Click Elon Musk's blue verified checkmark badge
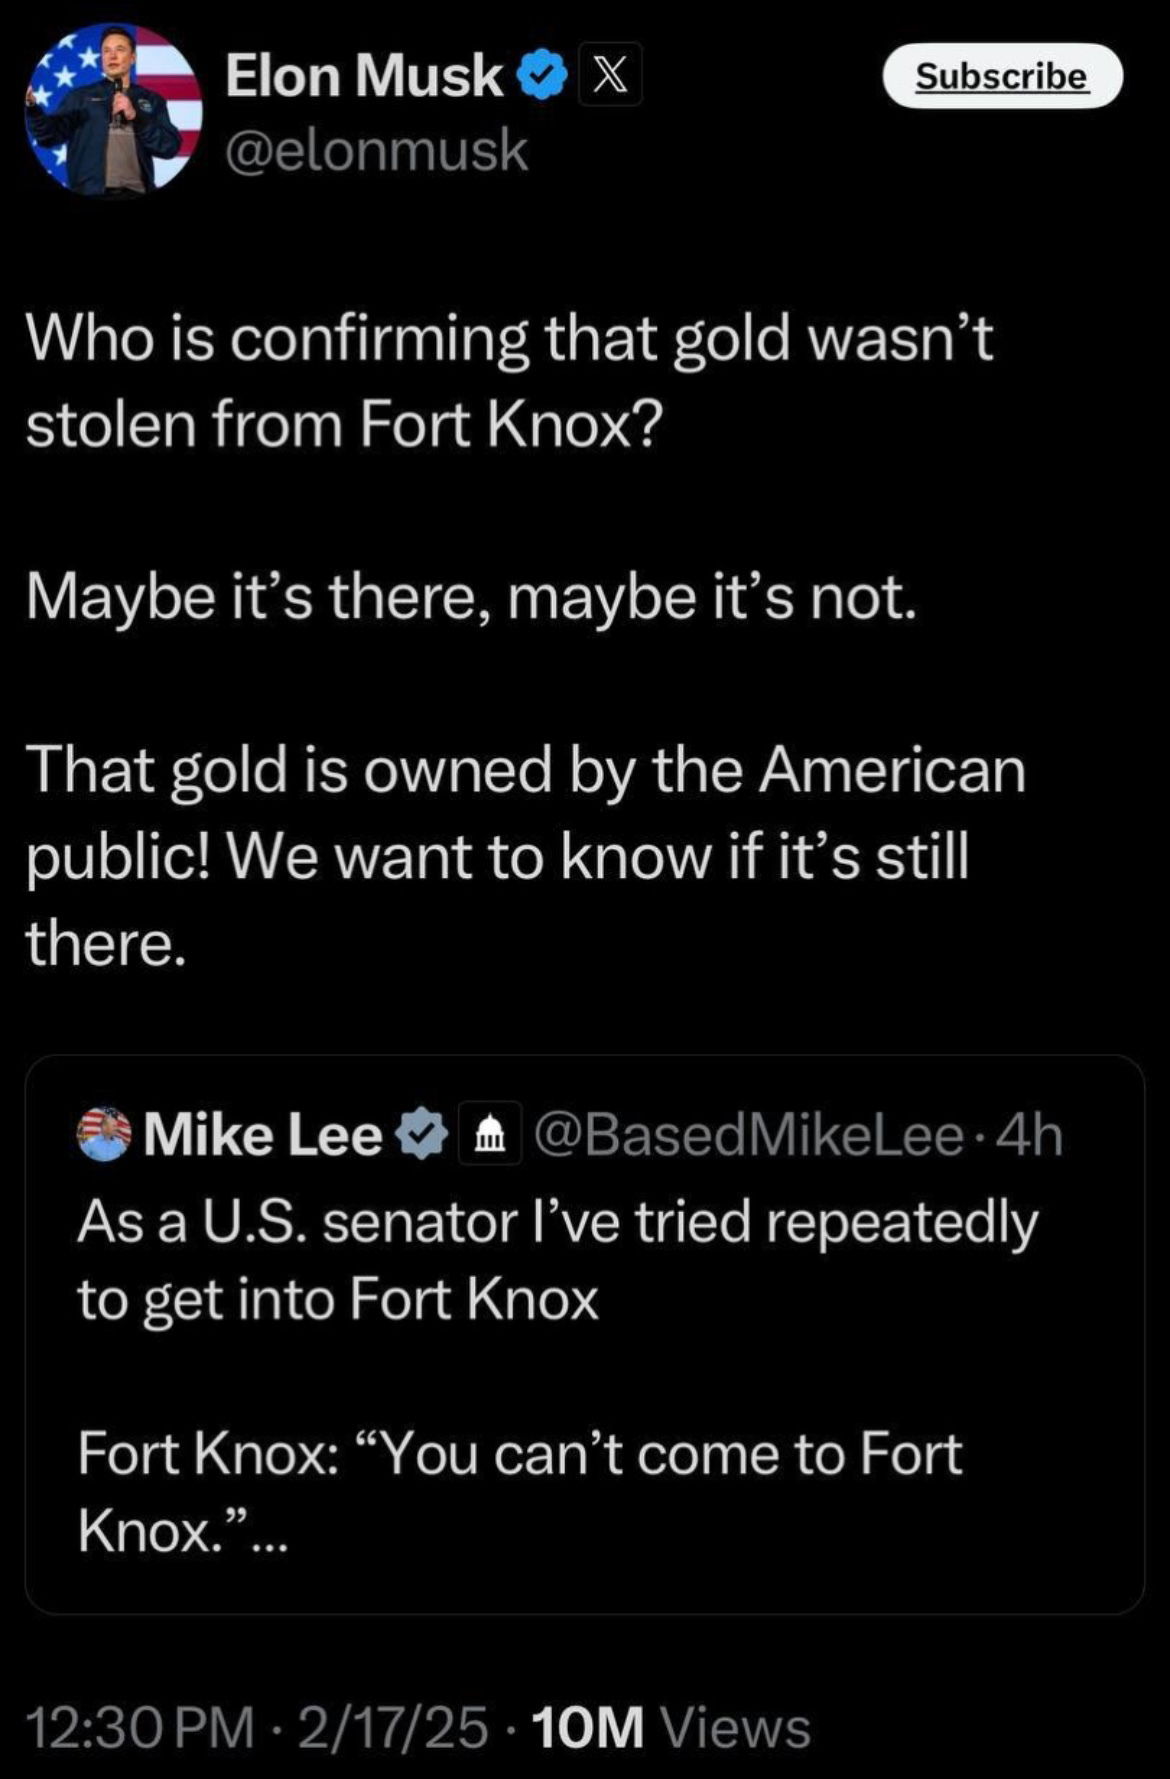The width and height of the screenshot is (1170, 1779). [x=543, y=77]
